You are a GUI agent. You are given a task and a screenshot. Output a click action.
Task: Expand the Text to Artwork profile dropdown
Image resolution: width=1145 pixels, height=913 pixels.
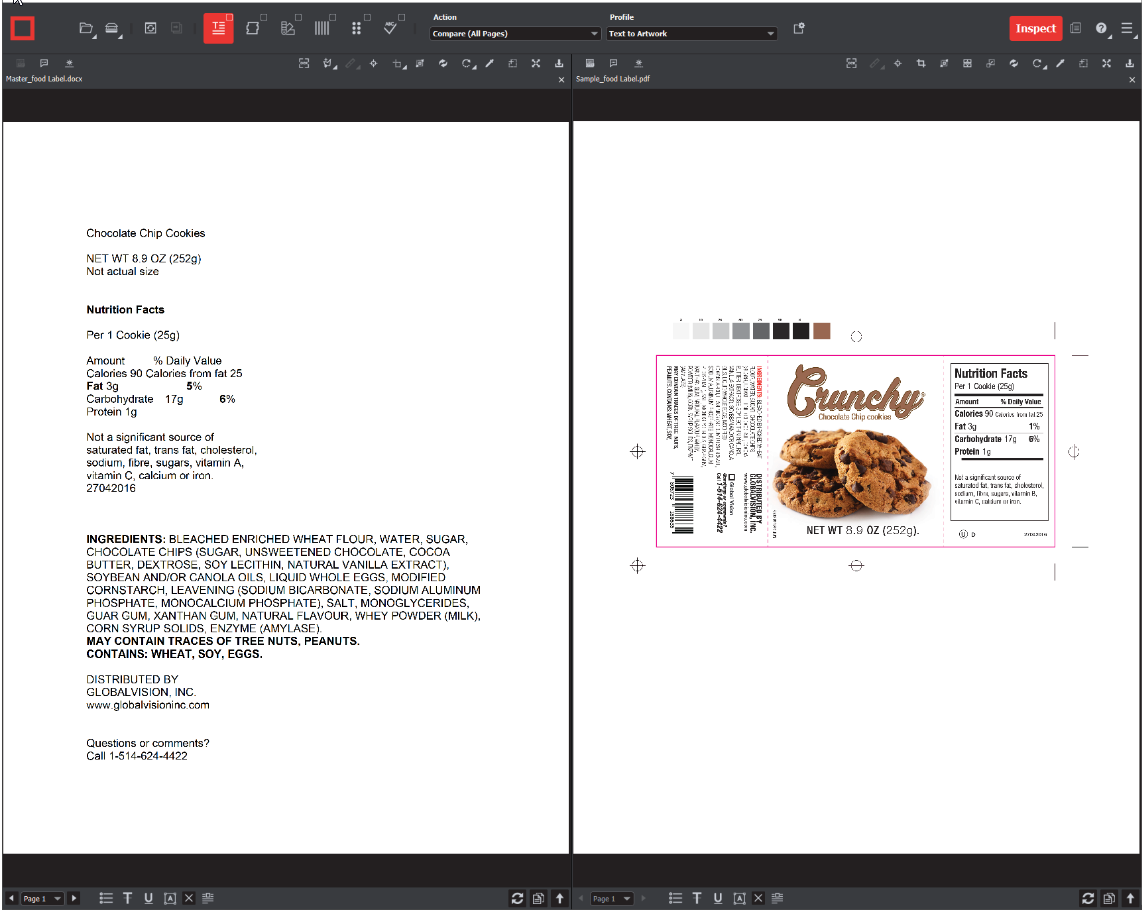tap(692, 34)
